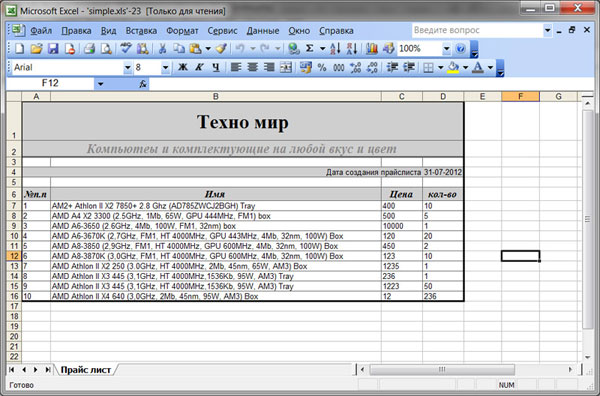The width and height of the screenshot is (600, 396).
Task: Launch the Chart Wizard icon
Action: click(372, 49)
